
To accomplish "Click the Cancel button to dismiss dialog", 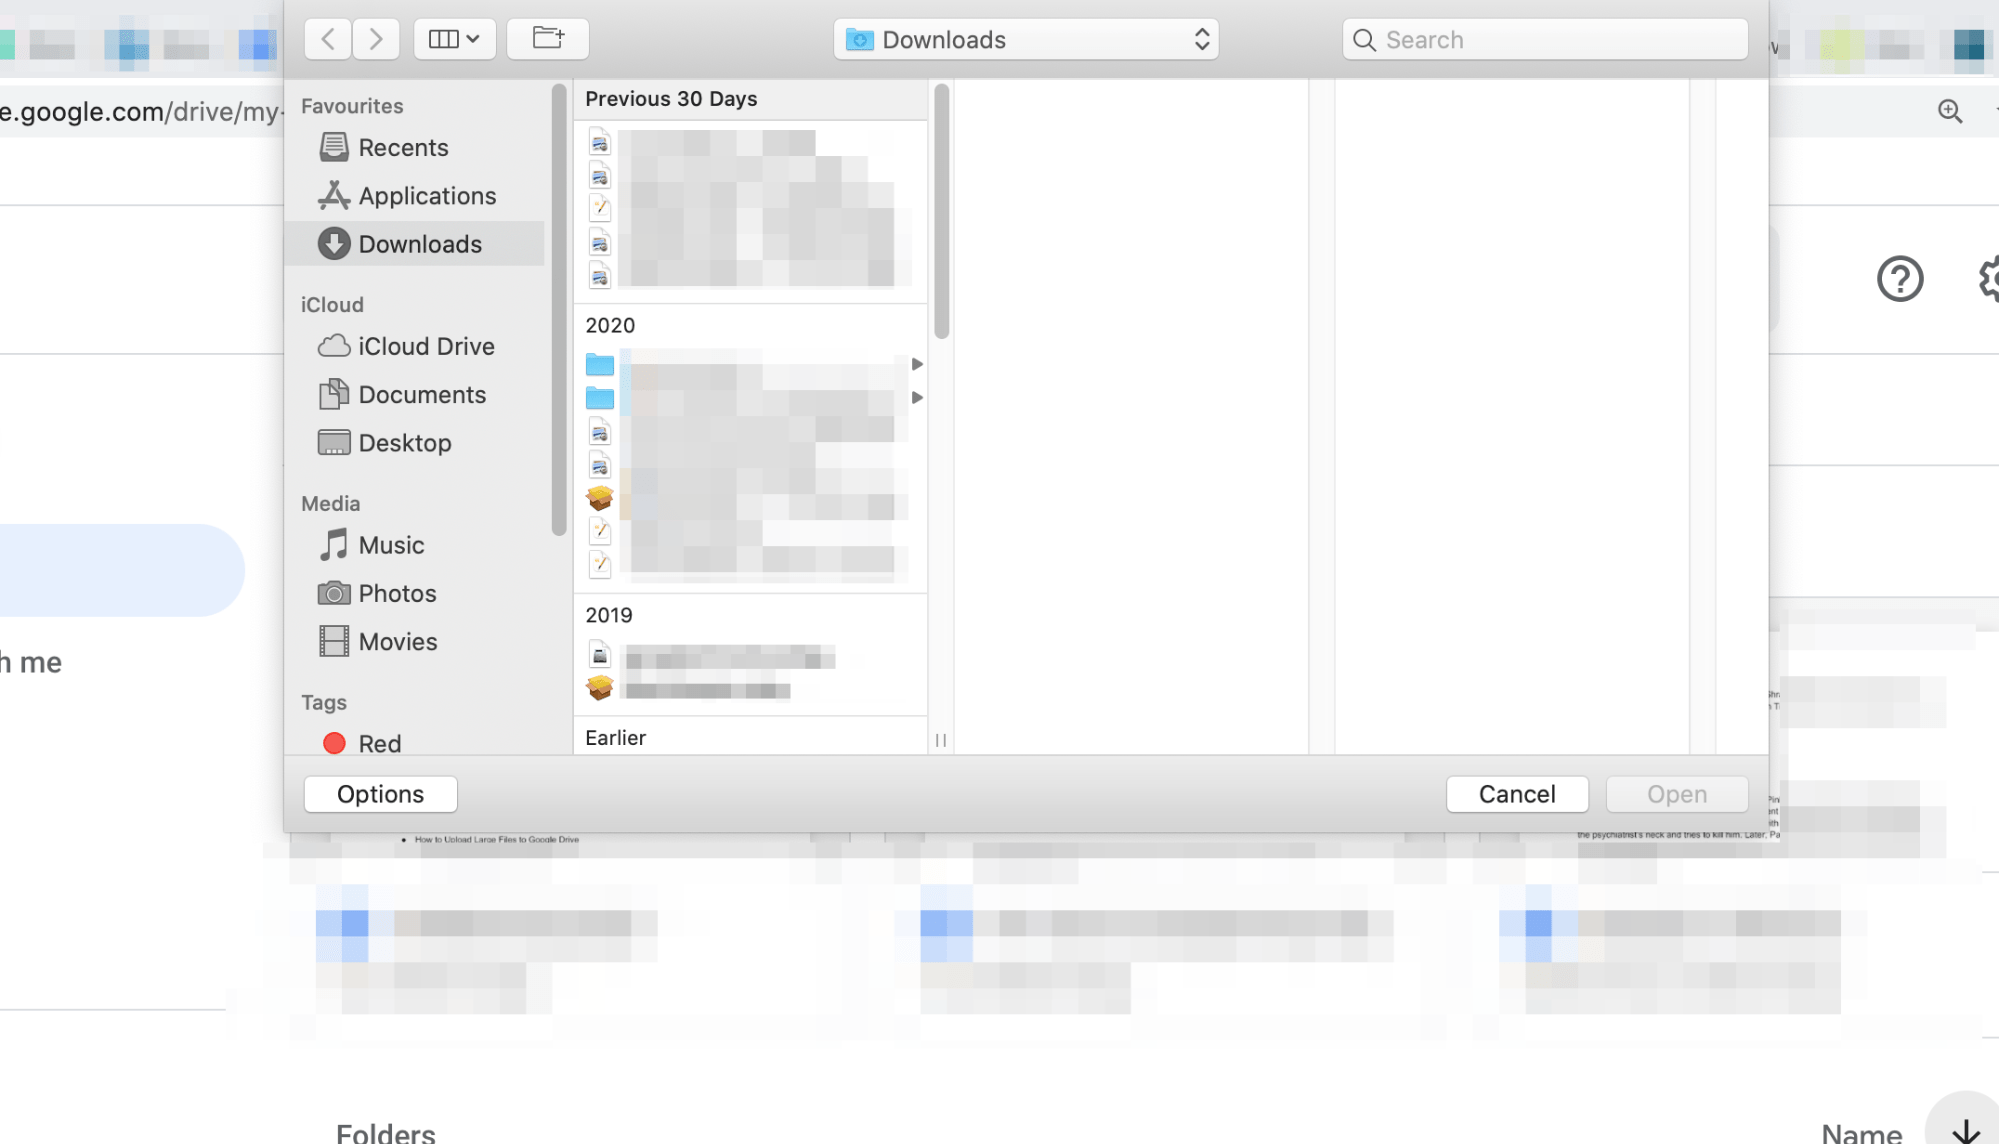I will pos(1517,794).
